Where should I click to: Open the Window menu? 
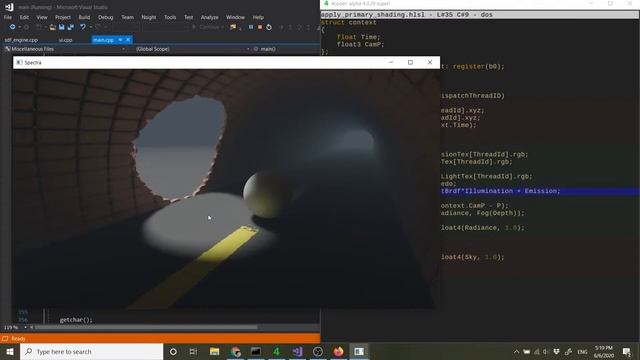[236, 17]
